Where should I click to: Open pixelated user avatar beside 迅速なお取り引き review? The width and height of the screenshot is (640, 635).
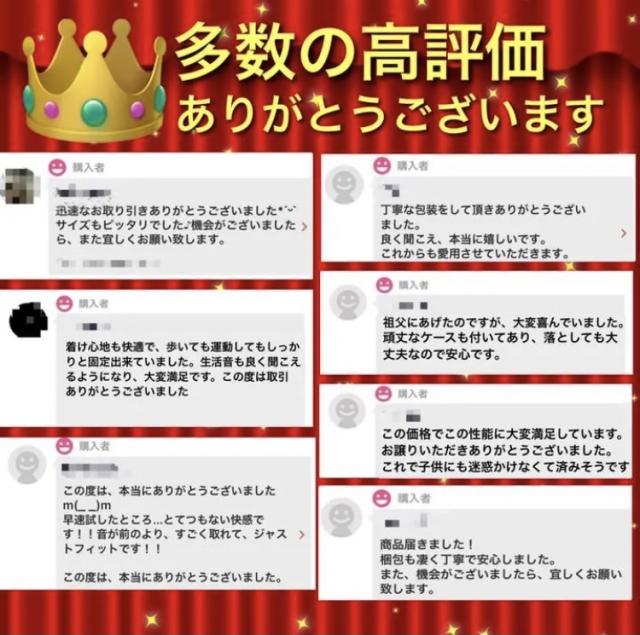point(21,186)
